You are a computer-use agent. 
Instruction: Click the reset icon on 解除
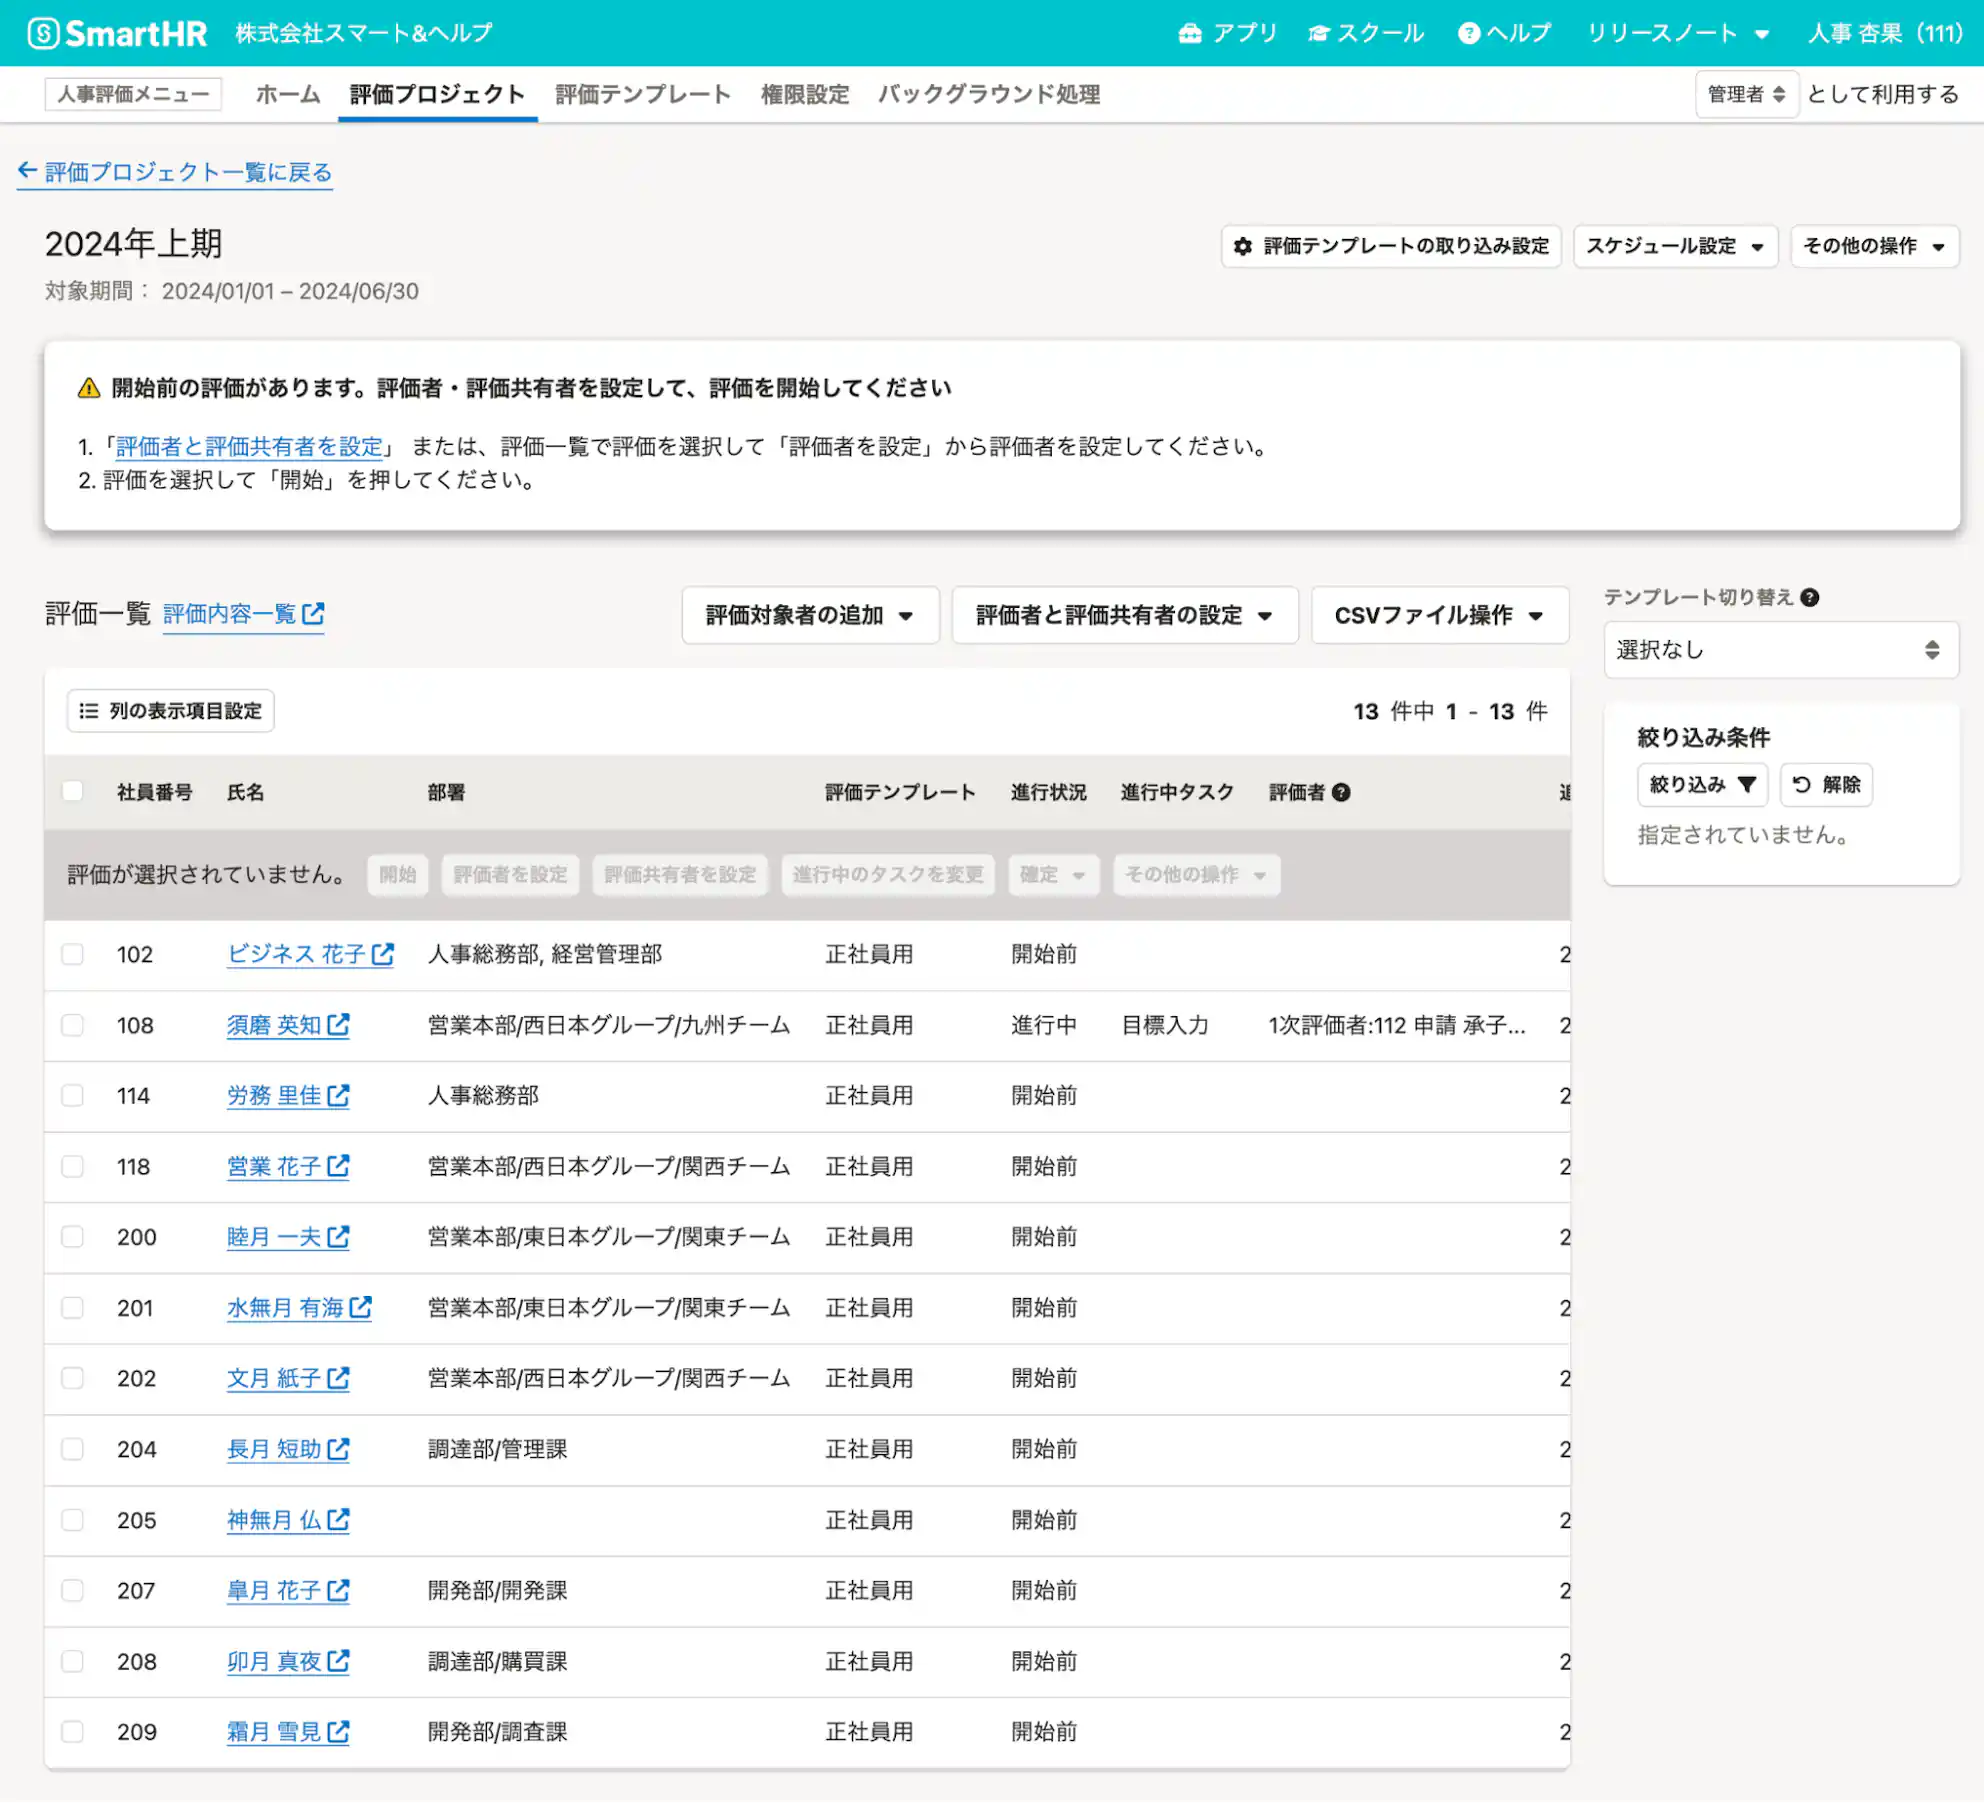pos(1801,784)
